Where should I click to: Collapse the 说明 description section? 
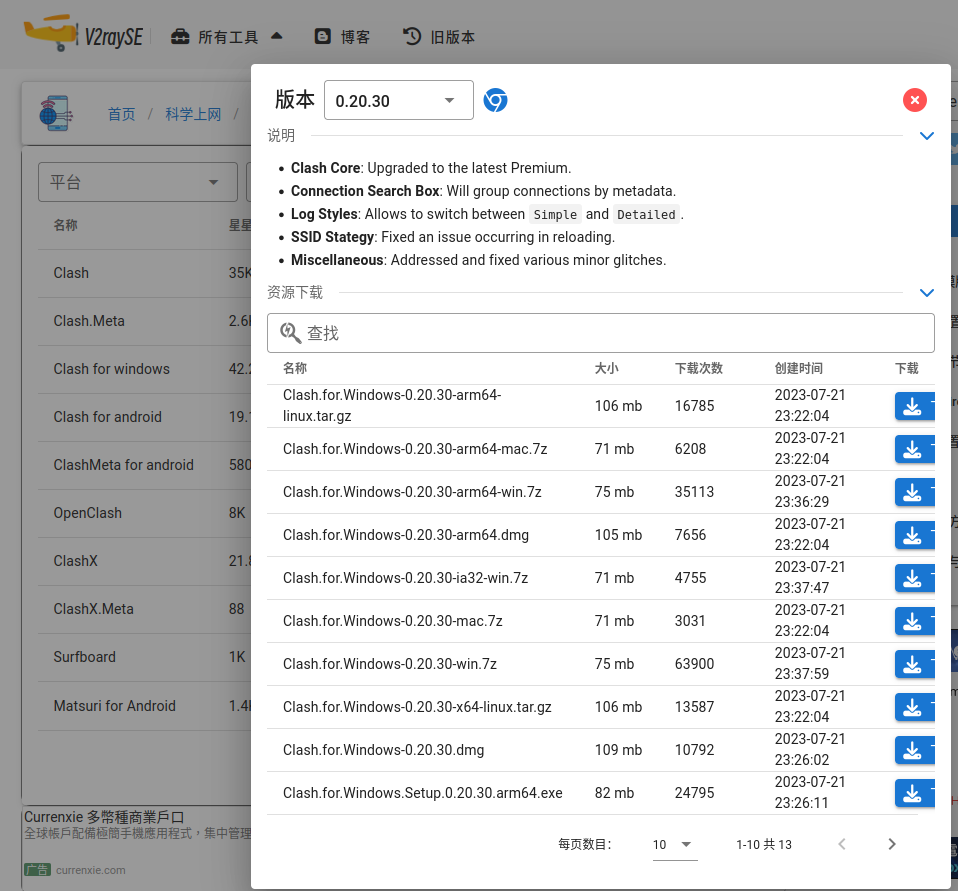click(926, 136)
